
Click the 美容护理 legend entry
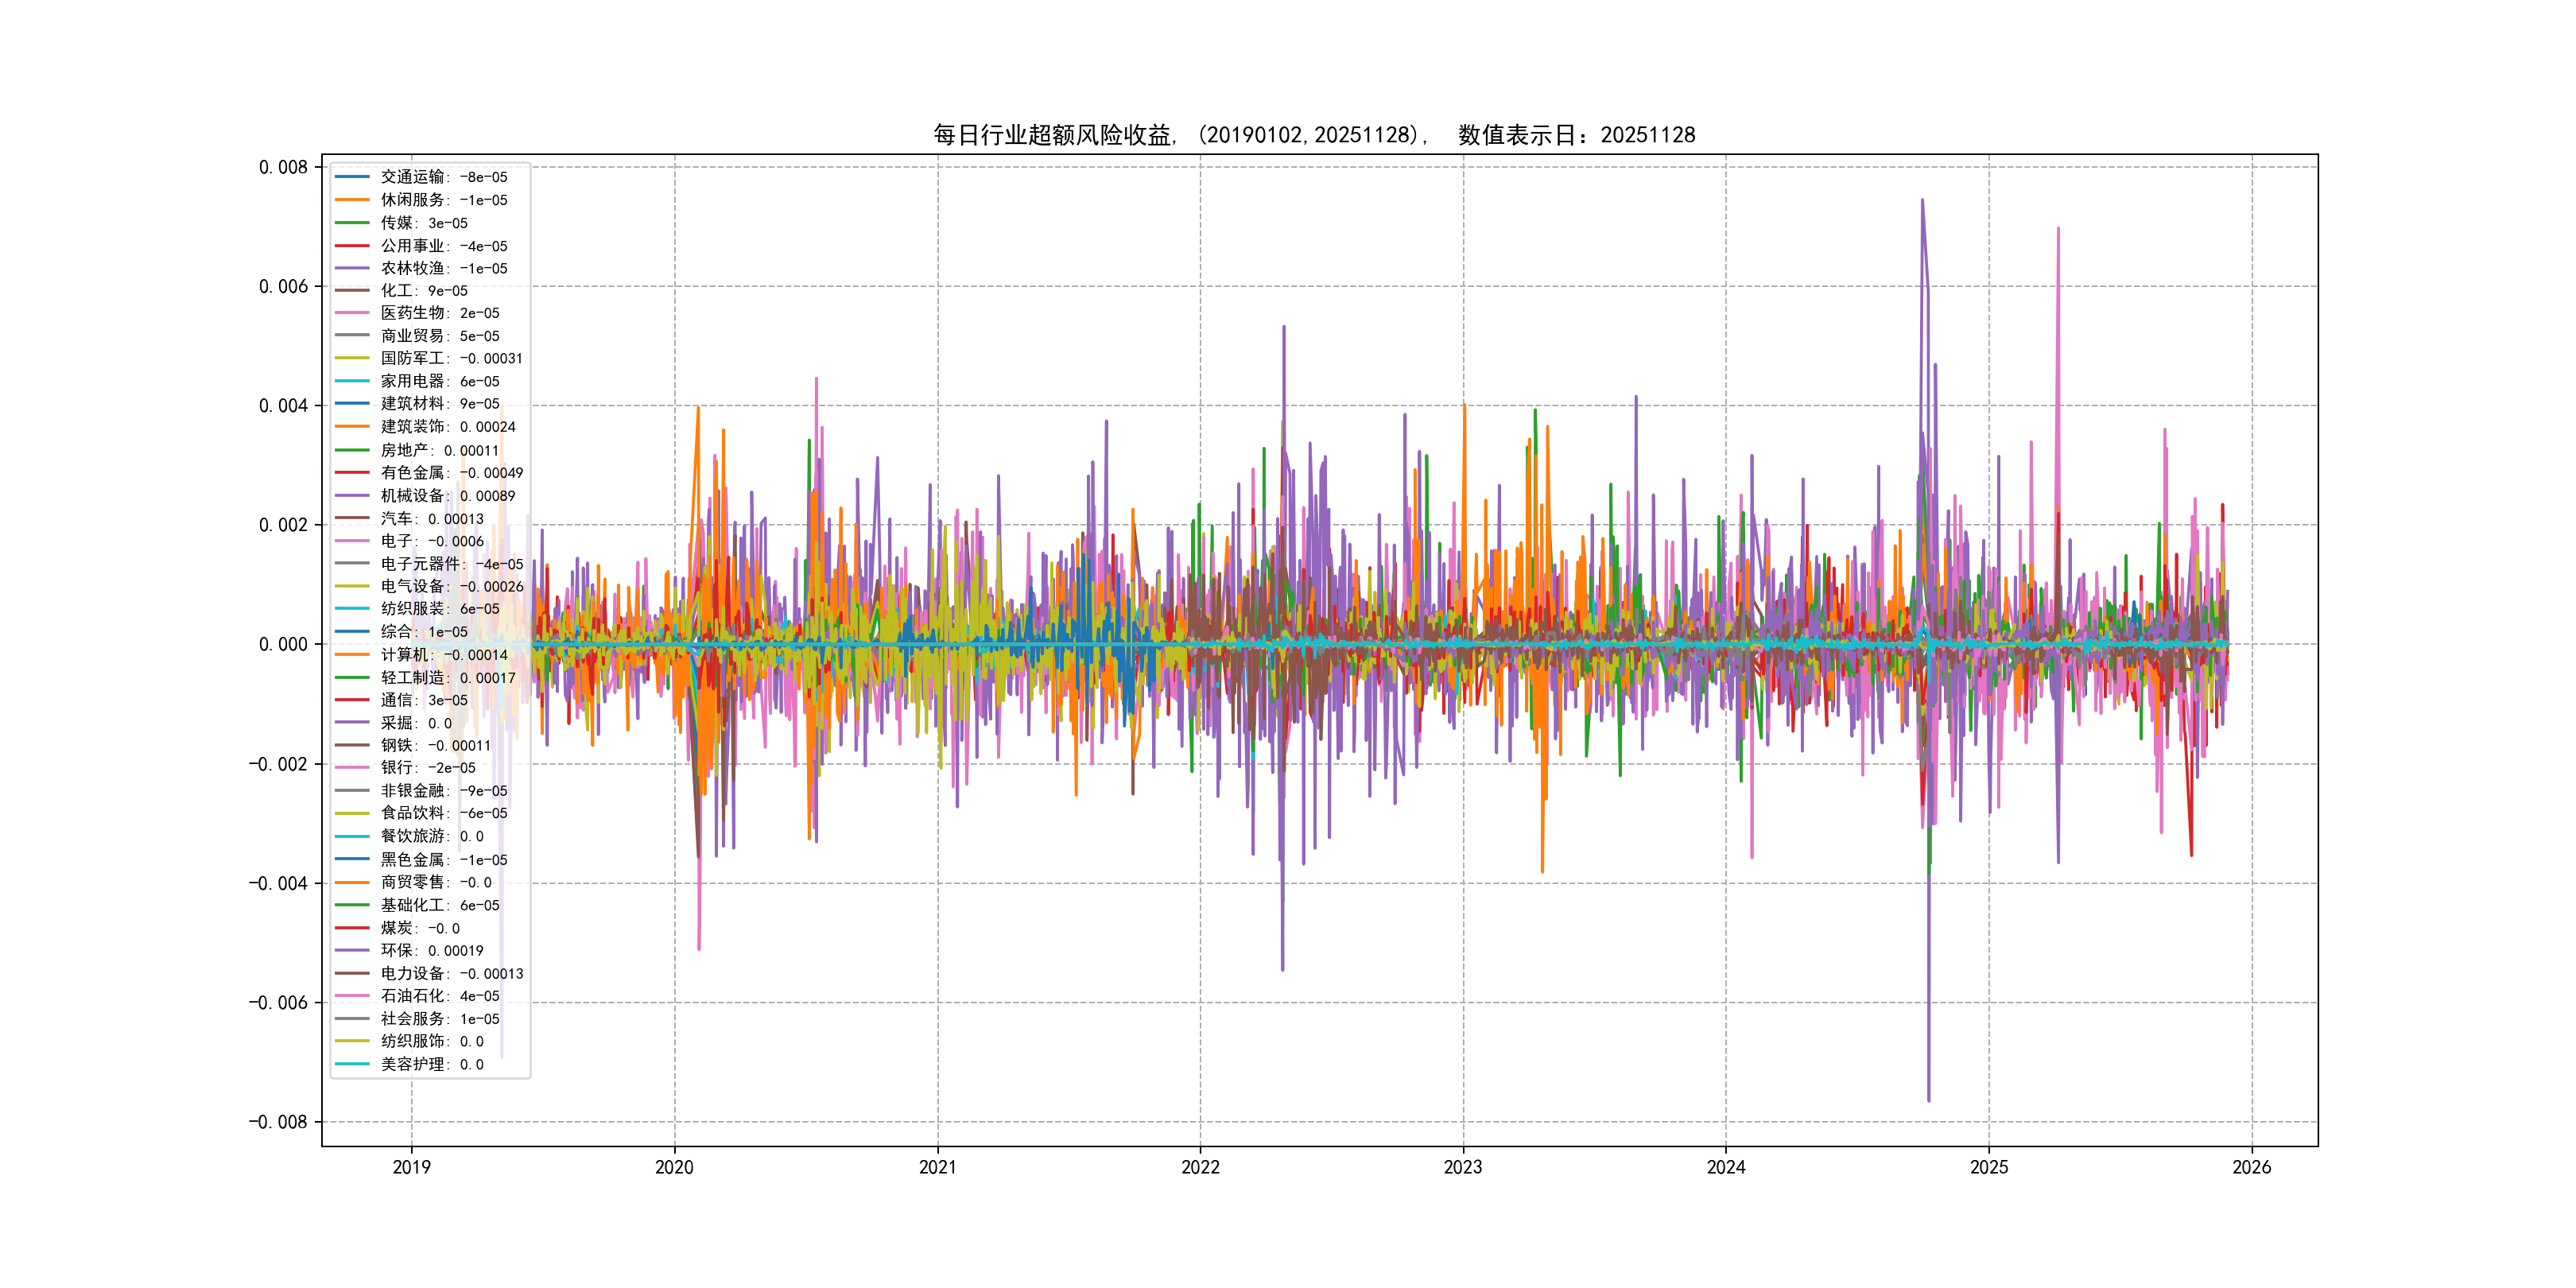(431, 1064)
